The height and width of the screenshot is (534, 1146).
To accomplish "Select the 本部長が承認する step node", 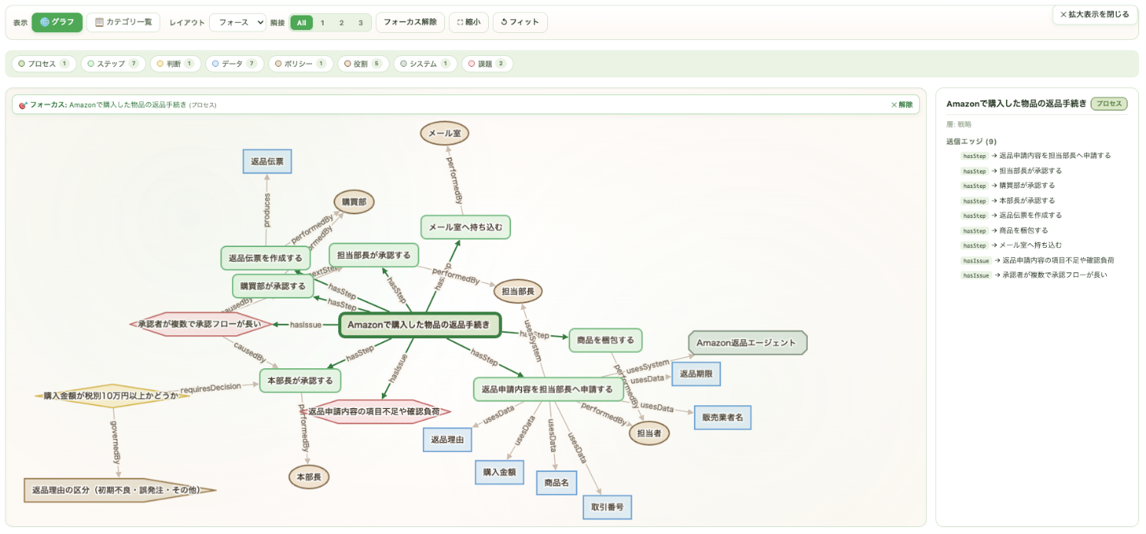I will coord(300,380).
